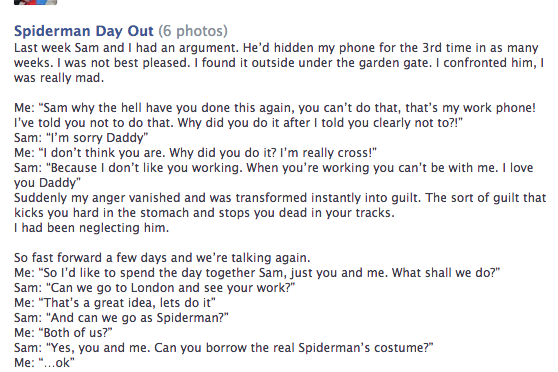
Task: Click the line "I had been neglecting him."
Action: [x=91, y=228]
